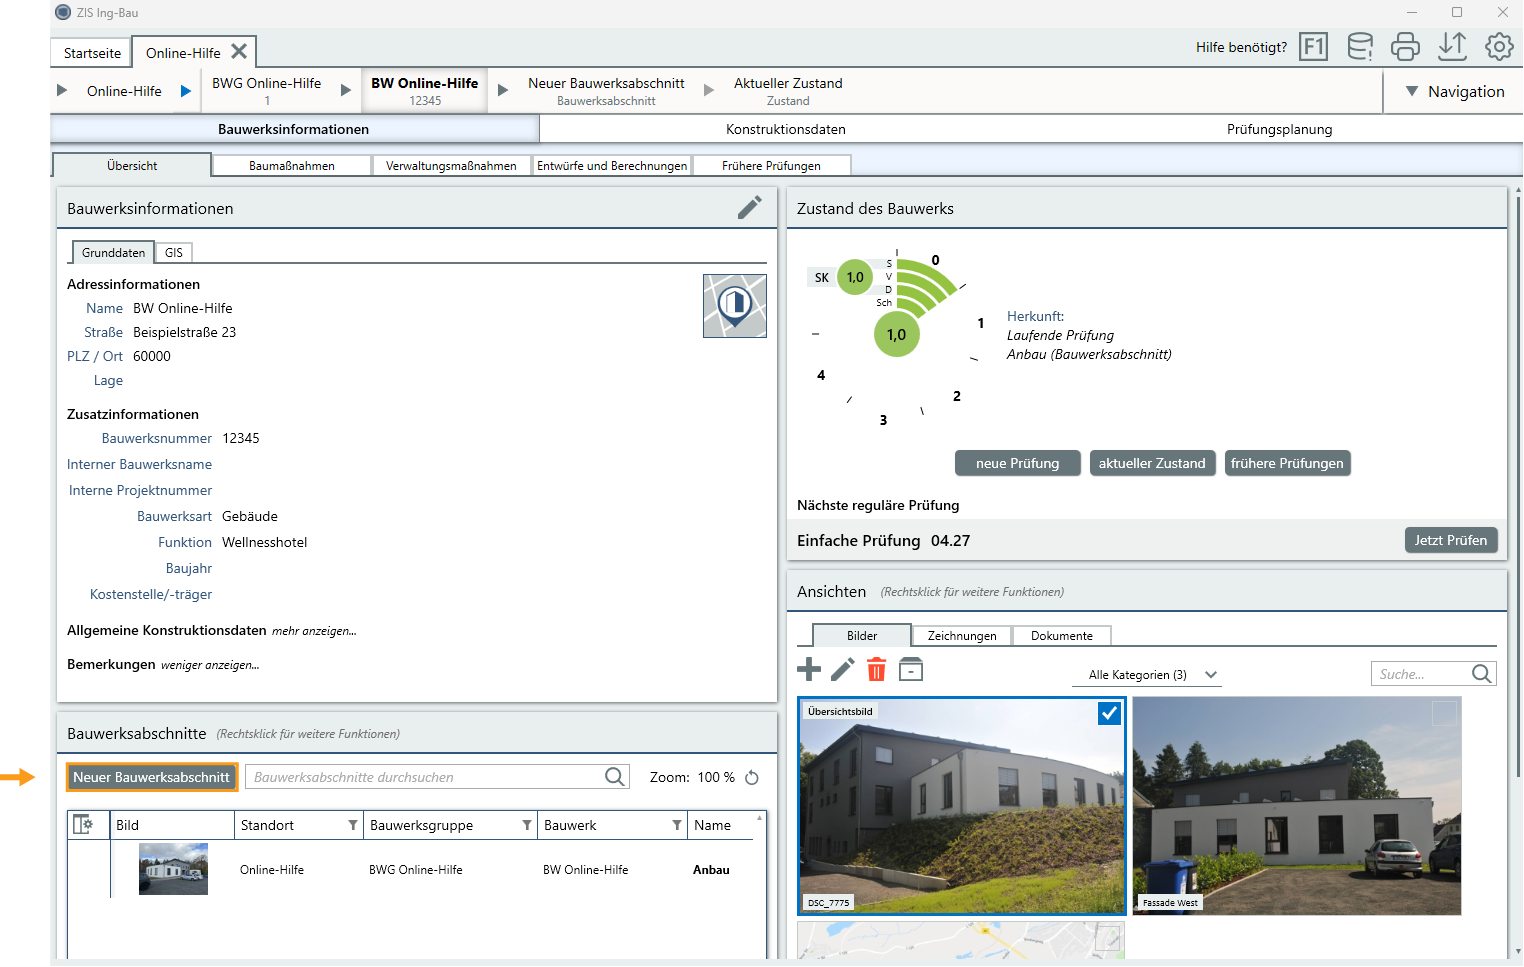
Task: Click Neuer Bauwerksabschnitt breadcrumb item
Action: tap(606, 91)
